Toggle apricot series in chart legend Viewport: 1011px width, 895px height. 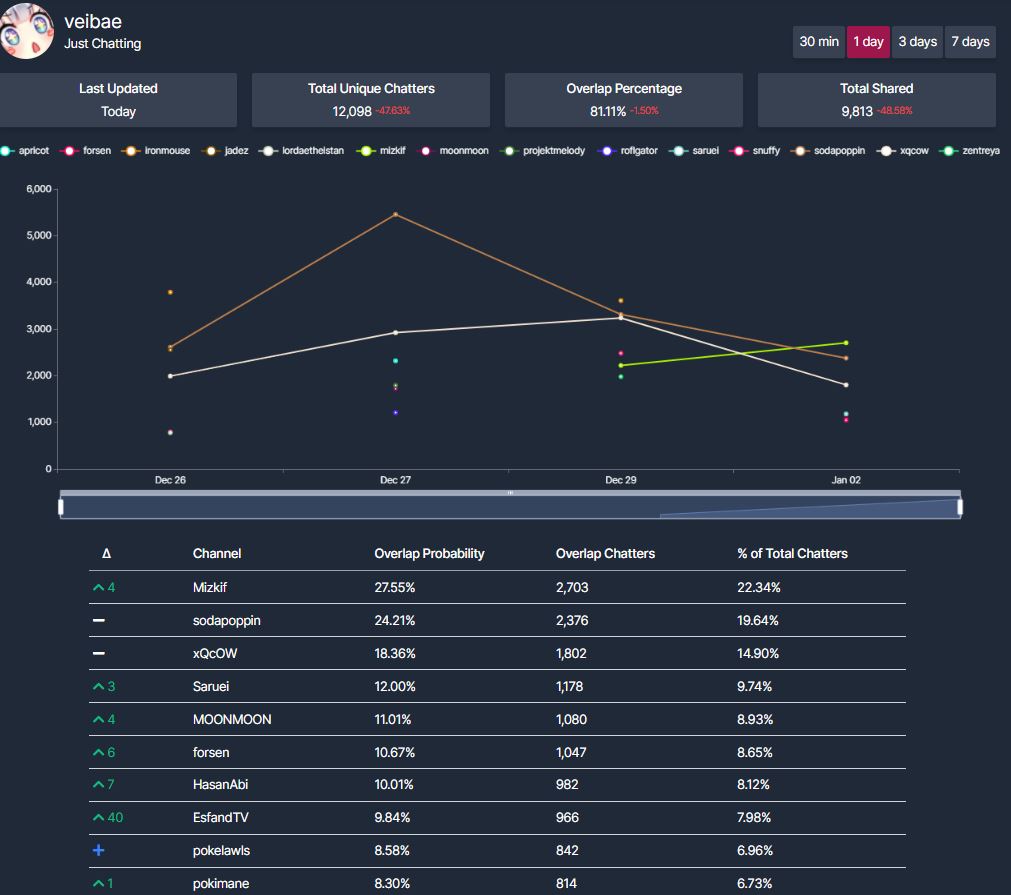pos(25,150)
